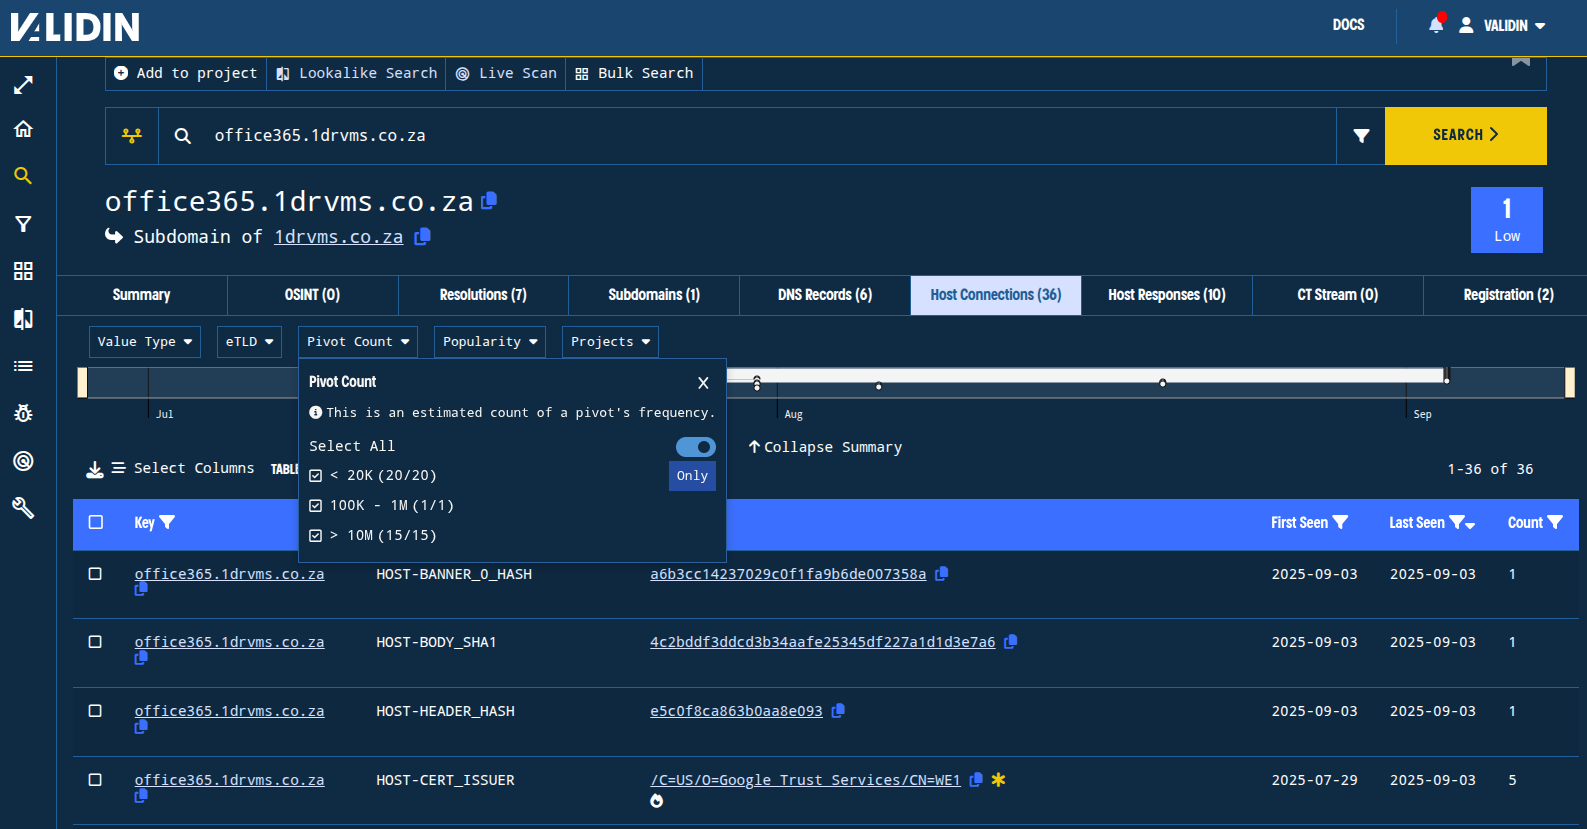Image resolution: width=1587 pixels, height=829 pixels.
Task: Open the sidebar tools wrench icon
Action: pos(23,508)
